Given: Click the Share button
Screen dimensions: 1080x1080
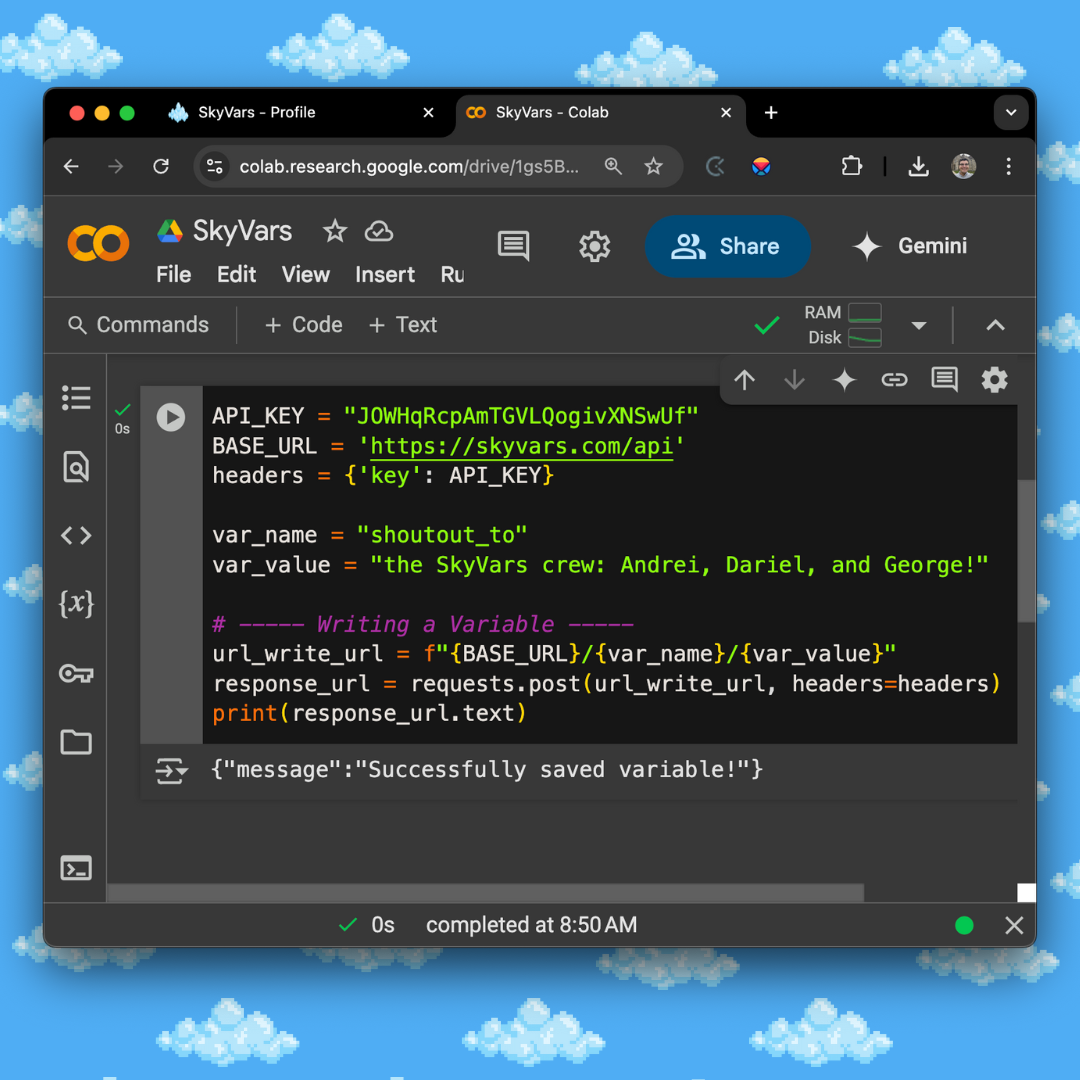Looking at the screenshot, I should [x=727, y=246].
